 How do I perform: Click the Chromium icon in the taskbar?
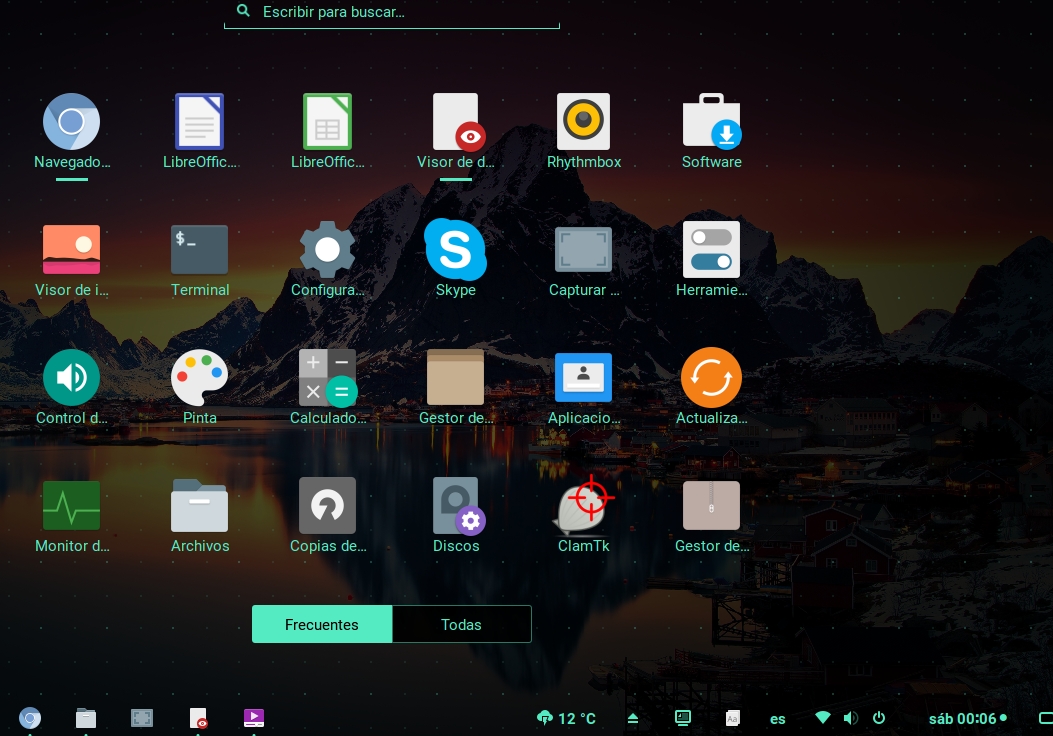point(30,718)
